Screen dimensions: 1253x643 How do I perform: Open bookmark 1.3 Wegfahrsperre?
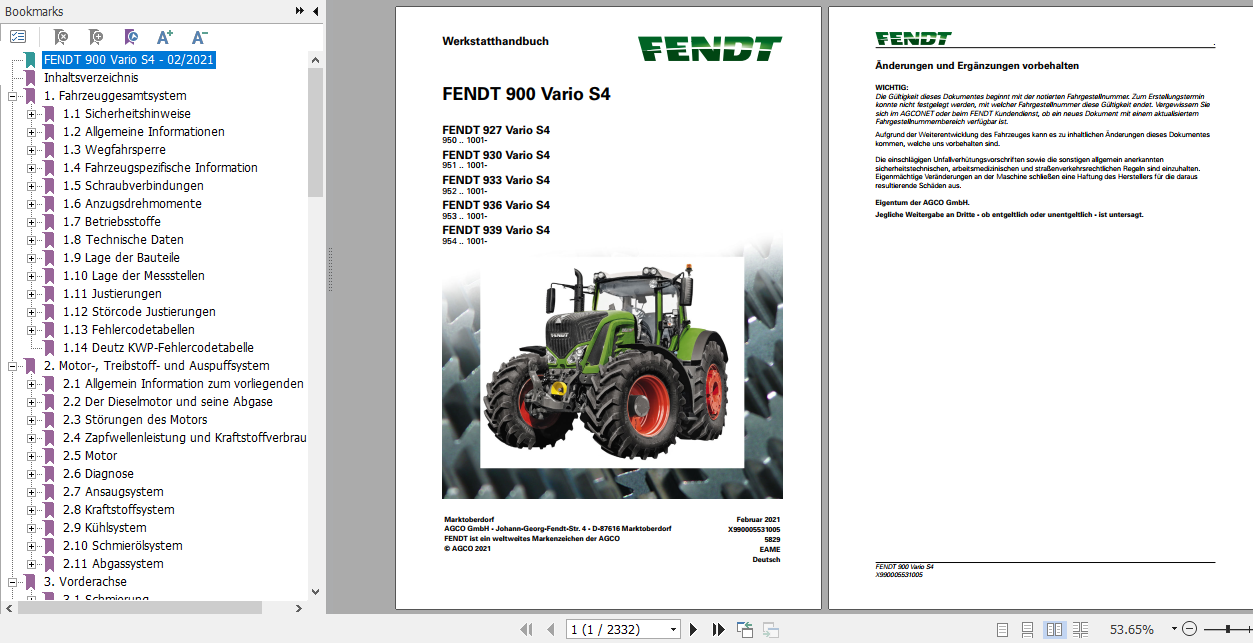114,150
